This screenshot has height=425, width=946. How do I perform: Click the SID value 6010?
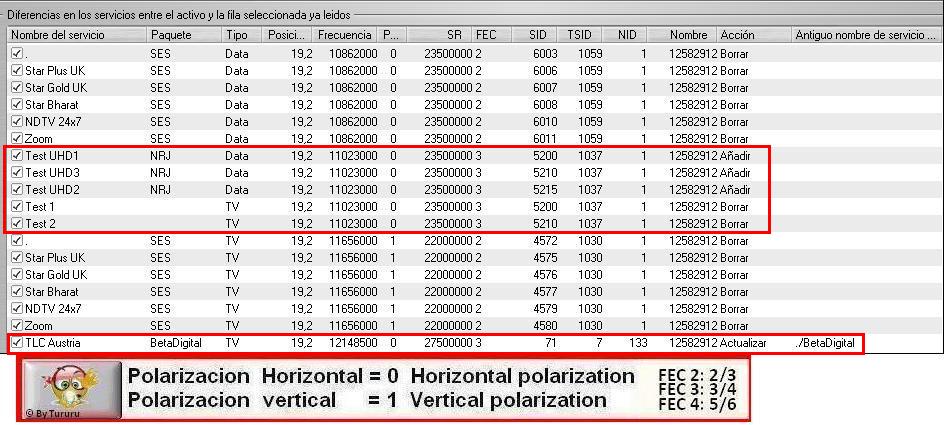click(545, 121)
